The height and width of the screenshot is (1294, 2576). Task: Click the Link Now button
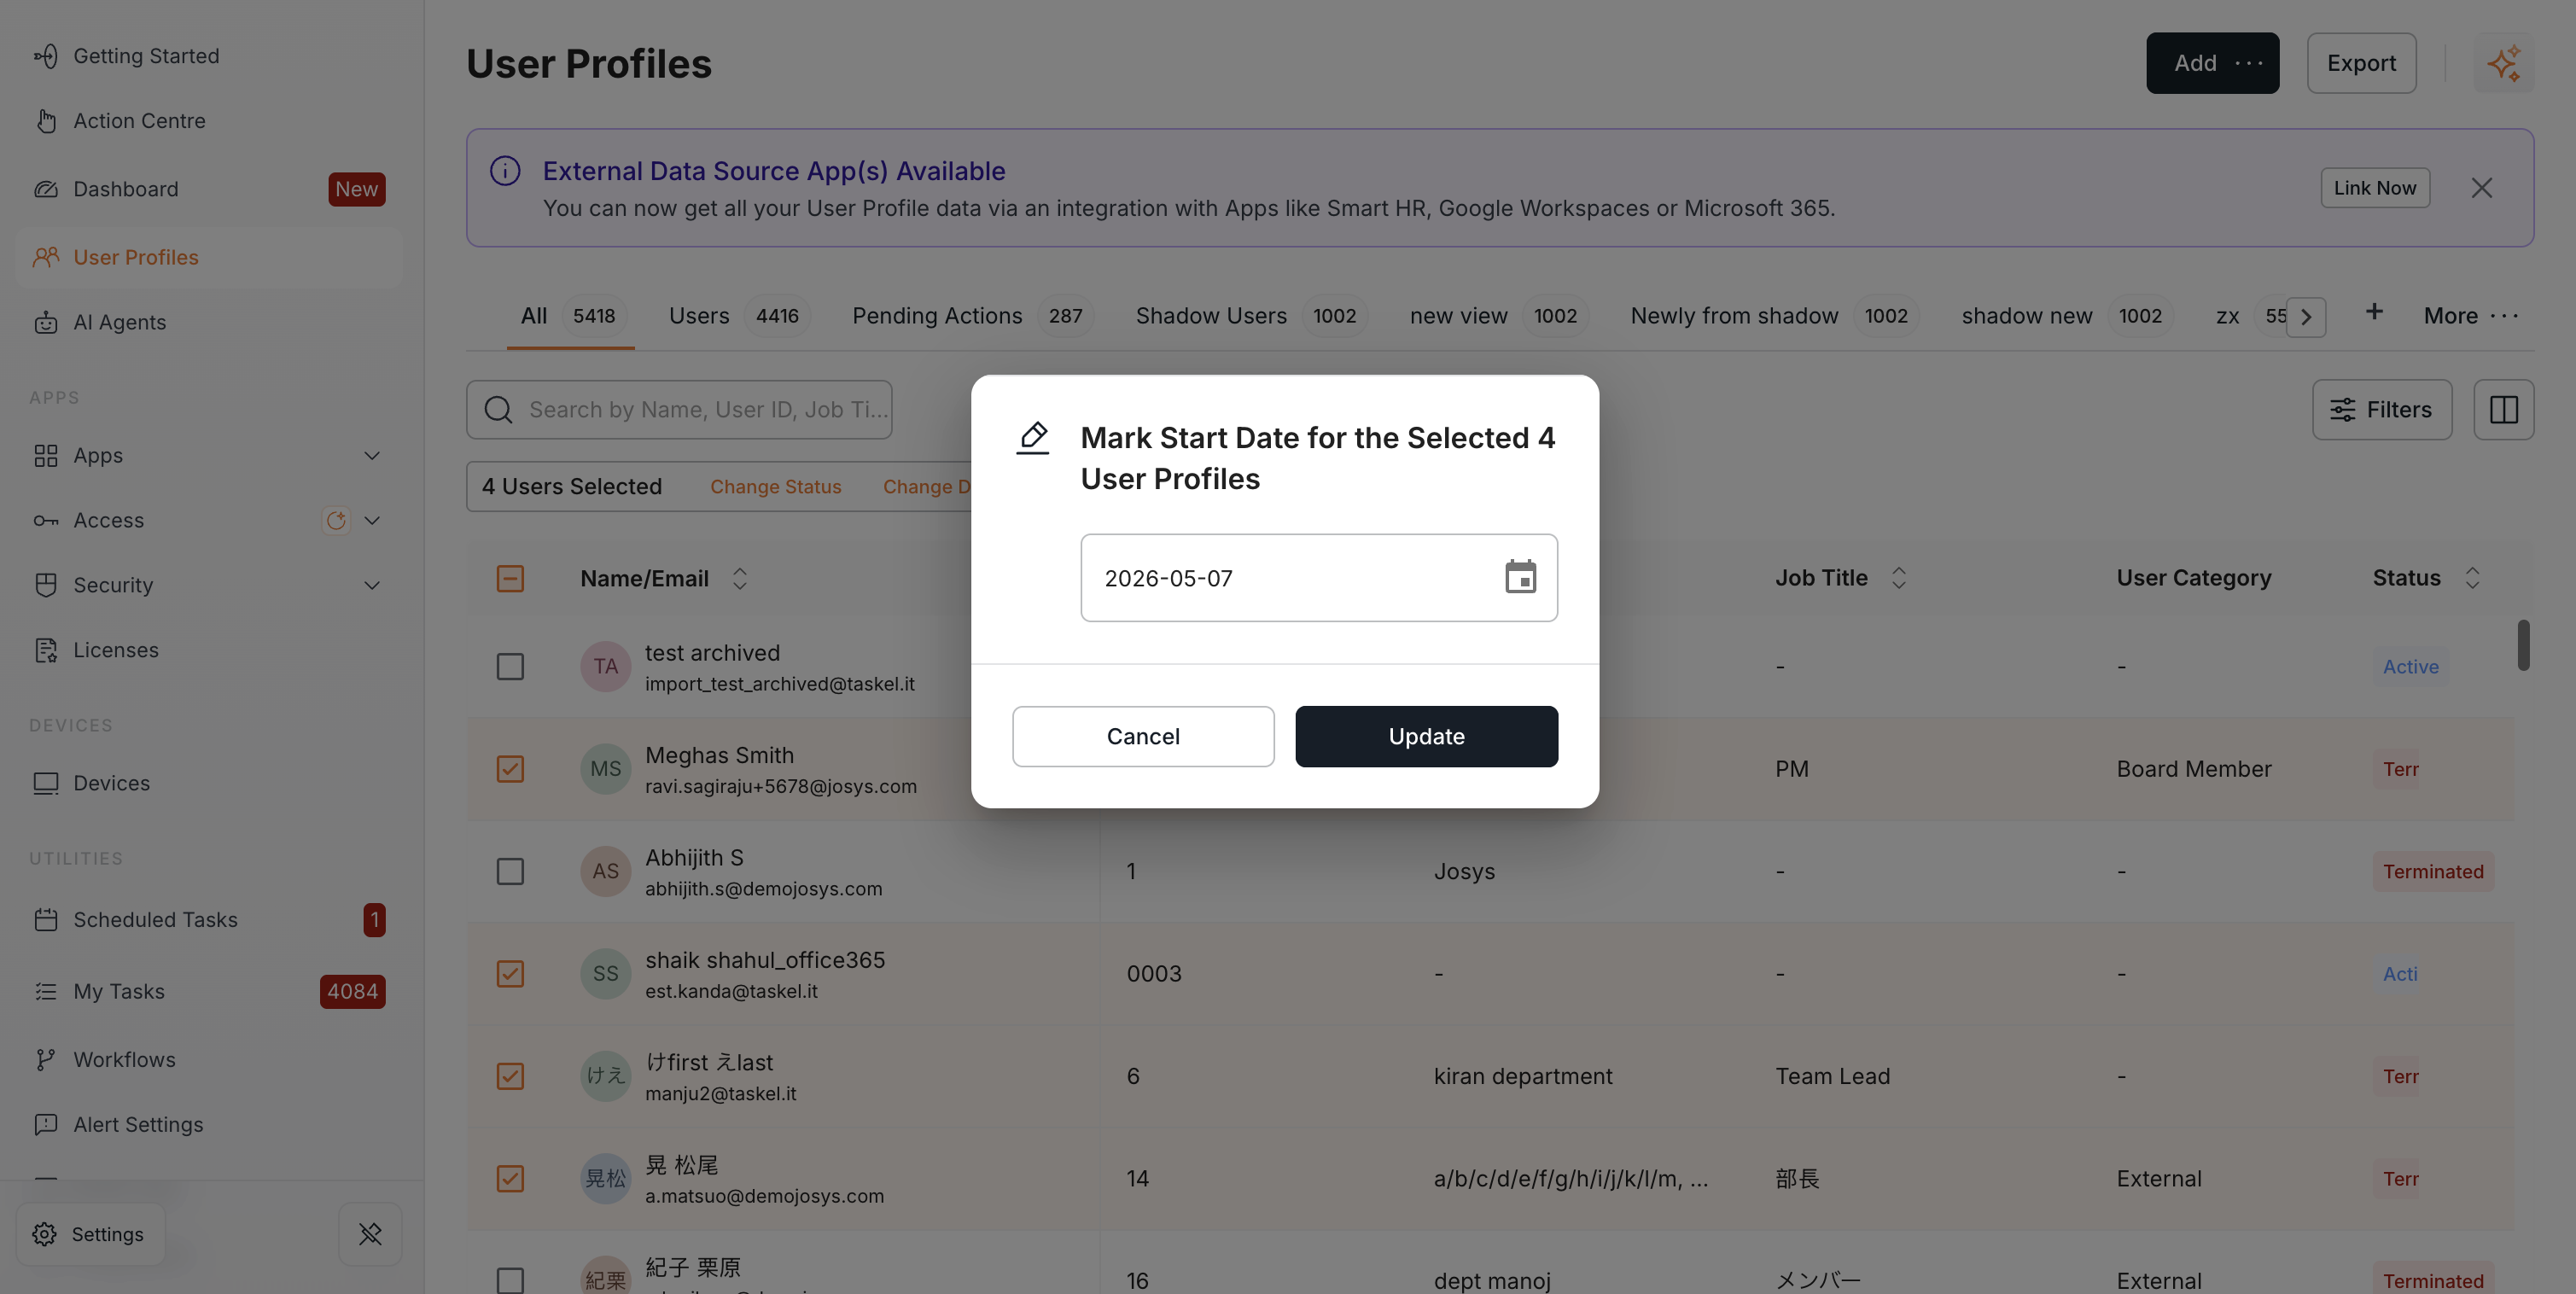pos(2375,188)
